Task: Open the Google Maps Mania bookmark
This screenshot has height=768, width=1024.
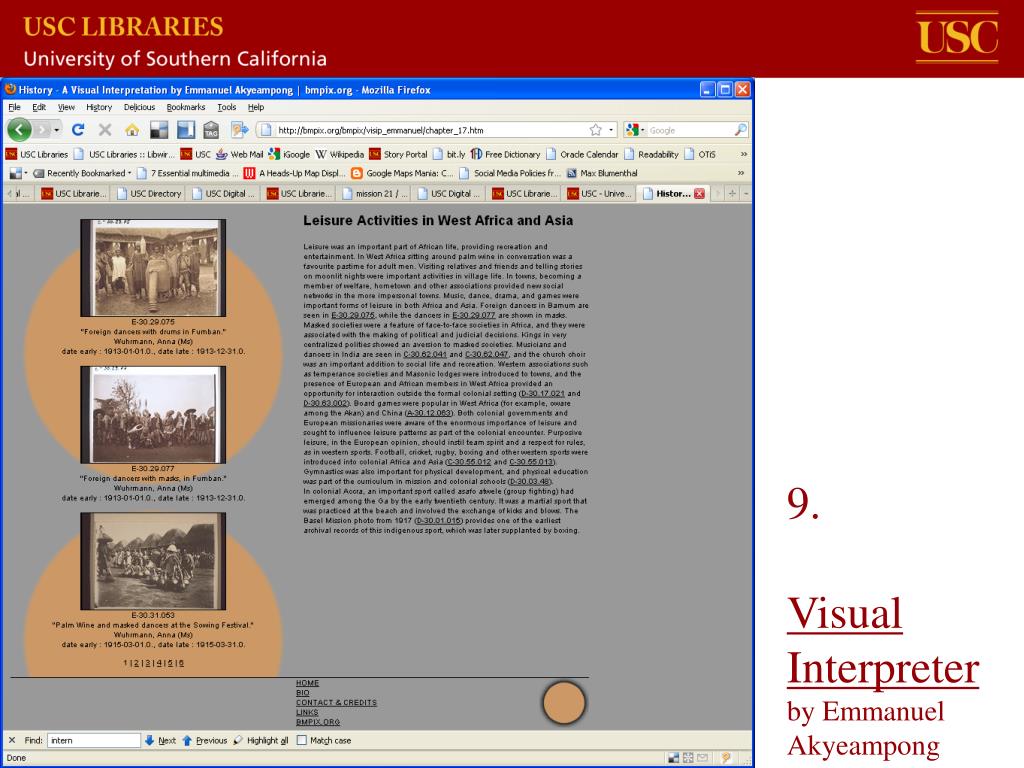Action: tap(402, 173)
